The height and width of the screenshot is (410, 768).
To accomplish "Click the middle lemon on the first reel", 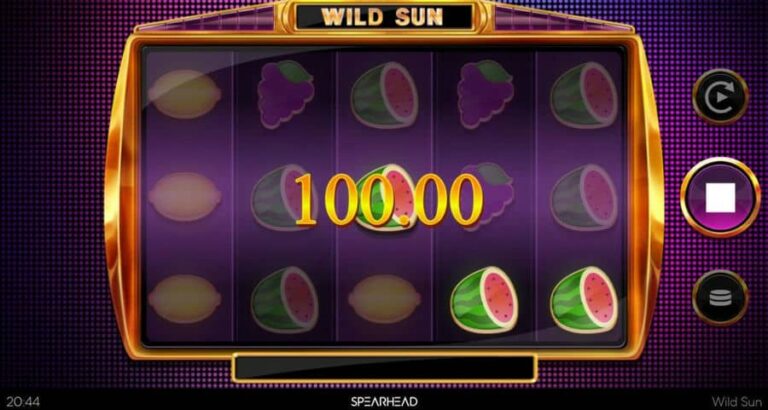I will 184,196.
